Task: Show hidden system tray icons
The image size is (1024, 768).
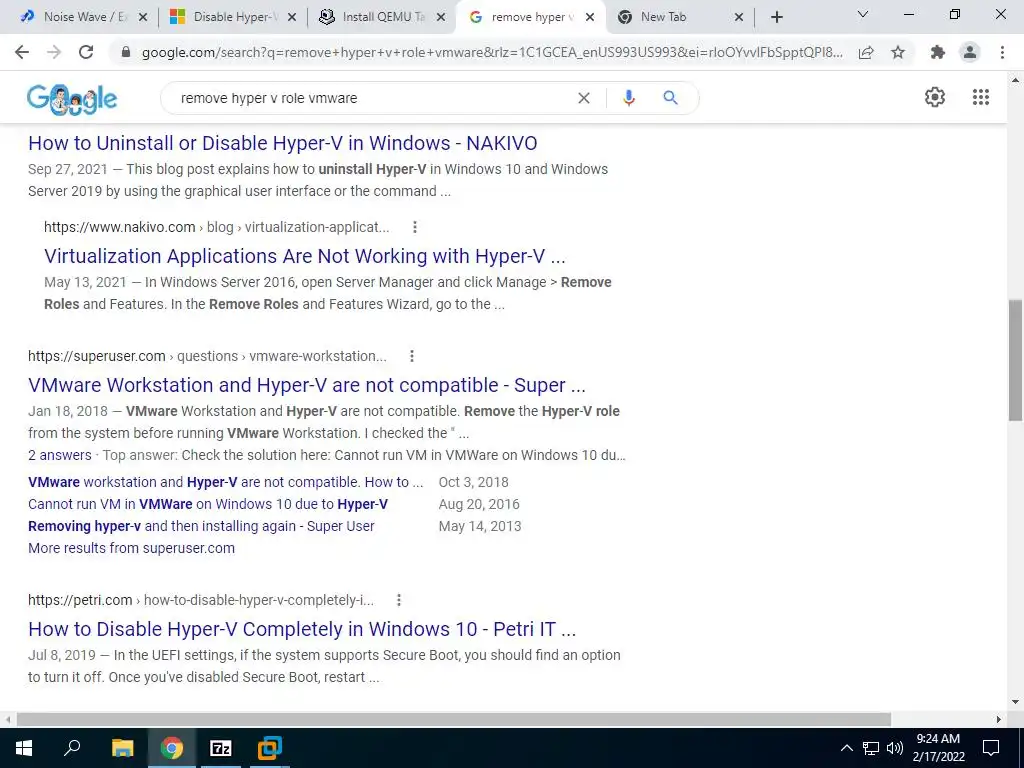Action: [846, 748]
